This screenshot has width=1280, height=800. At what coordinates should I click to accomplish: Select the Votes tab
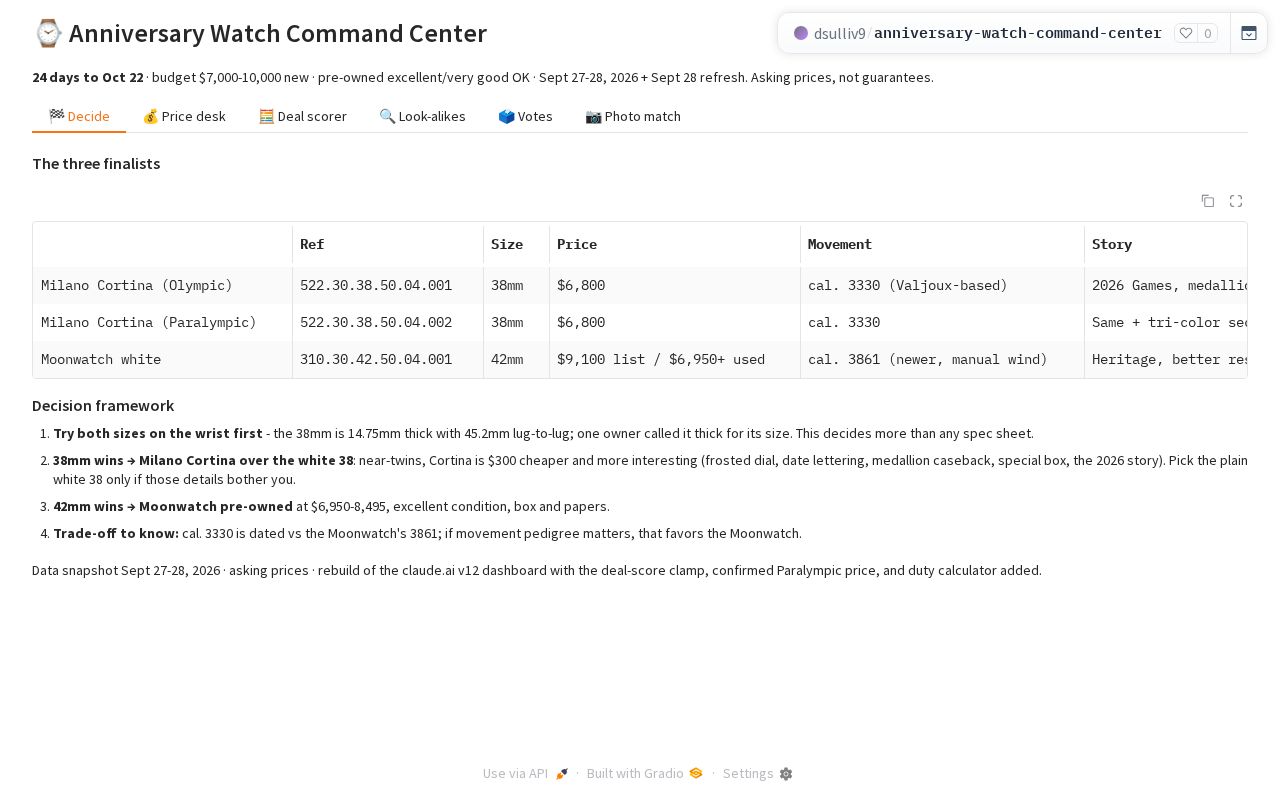click(x=525, y=116)
